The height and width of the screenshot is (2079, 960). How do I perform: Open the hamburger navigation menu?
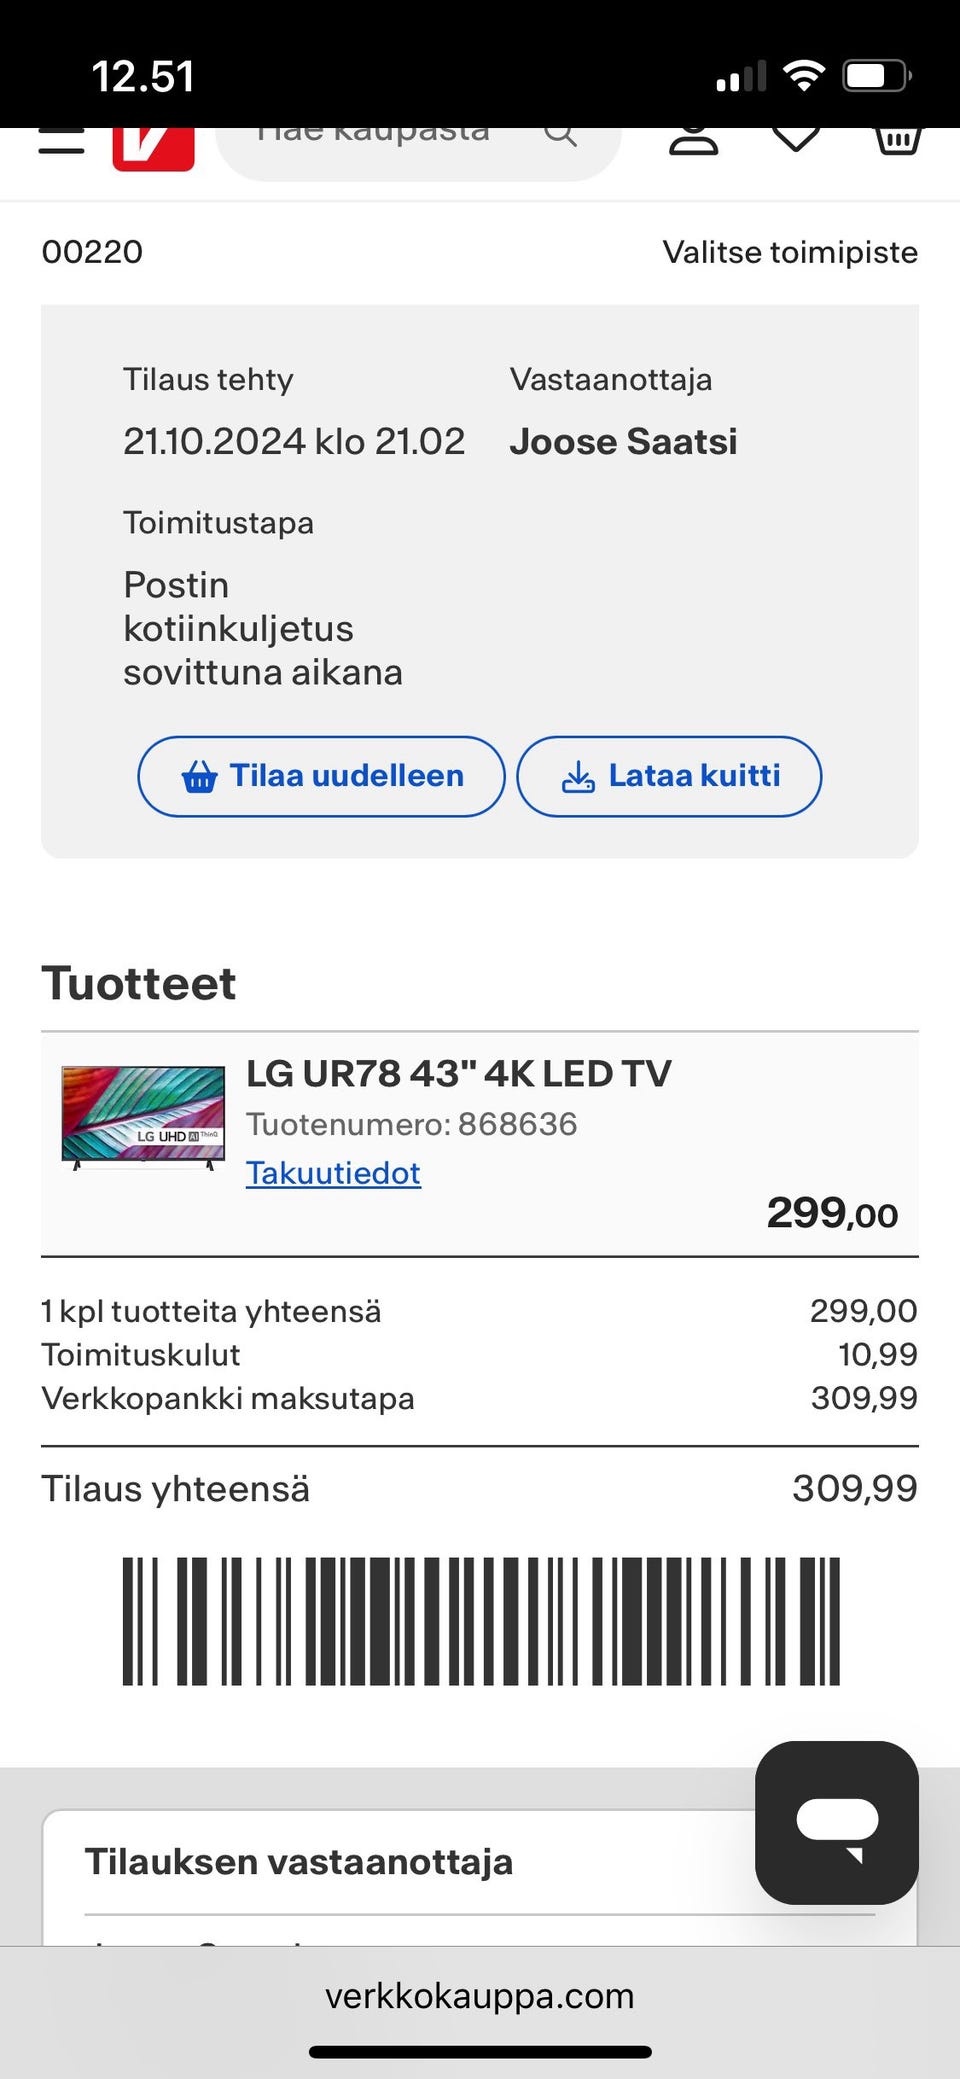point(61,141)
